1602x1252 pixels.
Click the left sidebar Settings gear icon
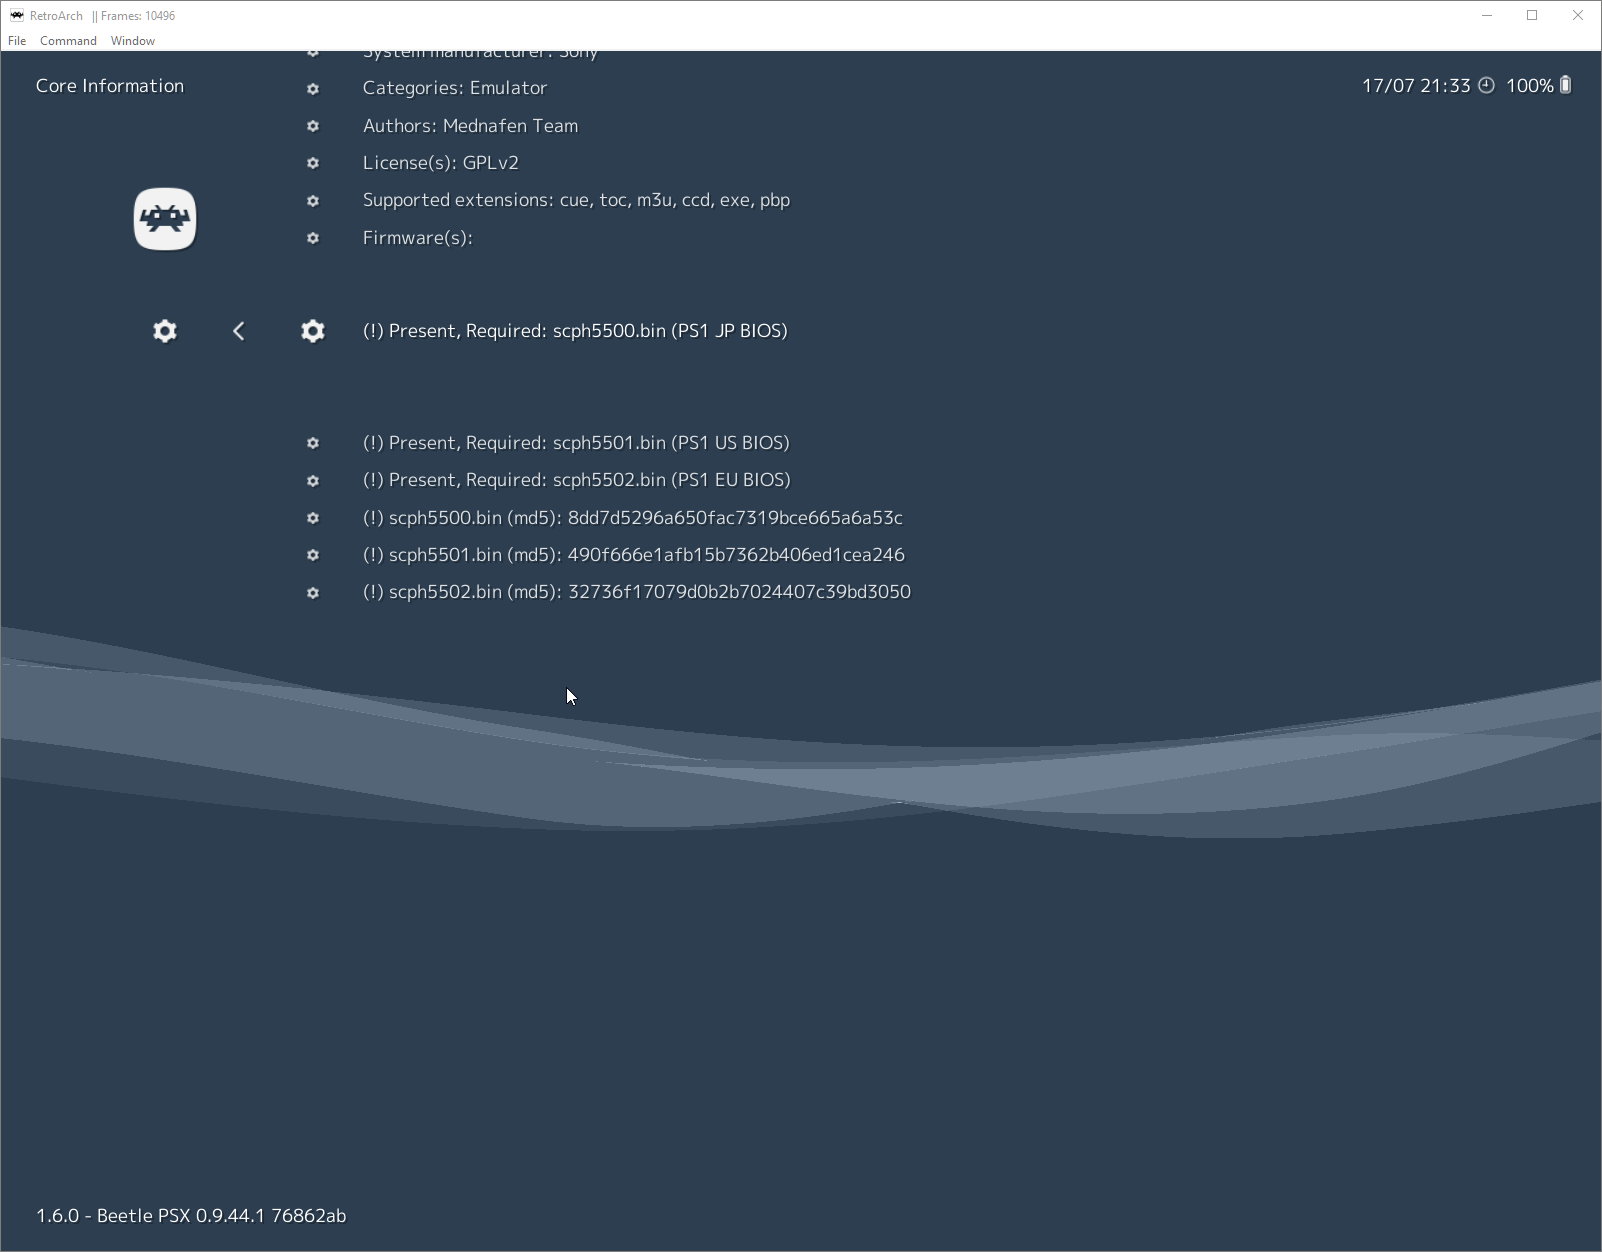click(165, 331)
